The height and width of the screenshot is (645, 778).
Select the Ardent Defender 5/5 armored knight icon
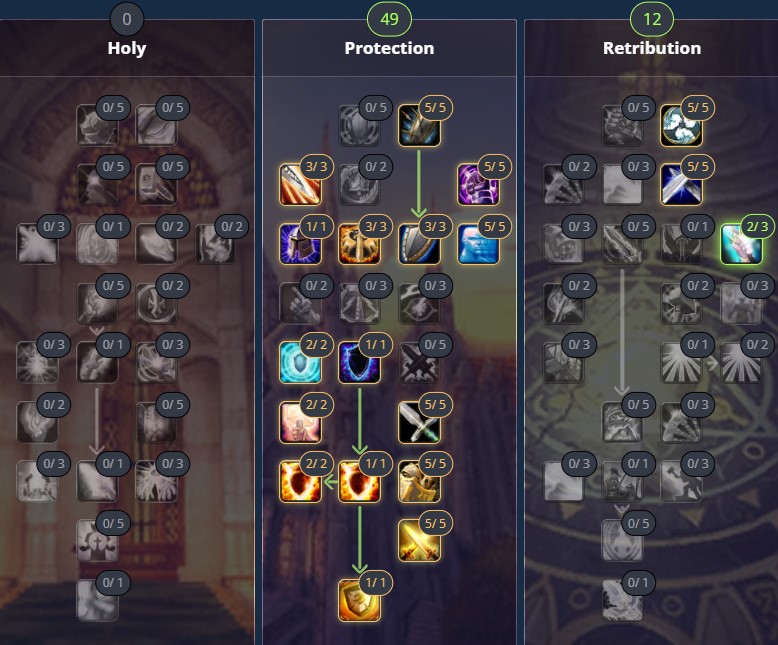tap(419, 481)
